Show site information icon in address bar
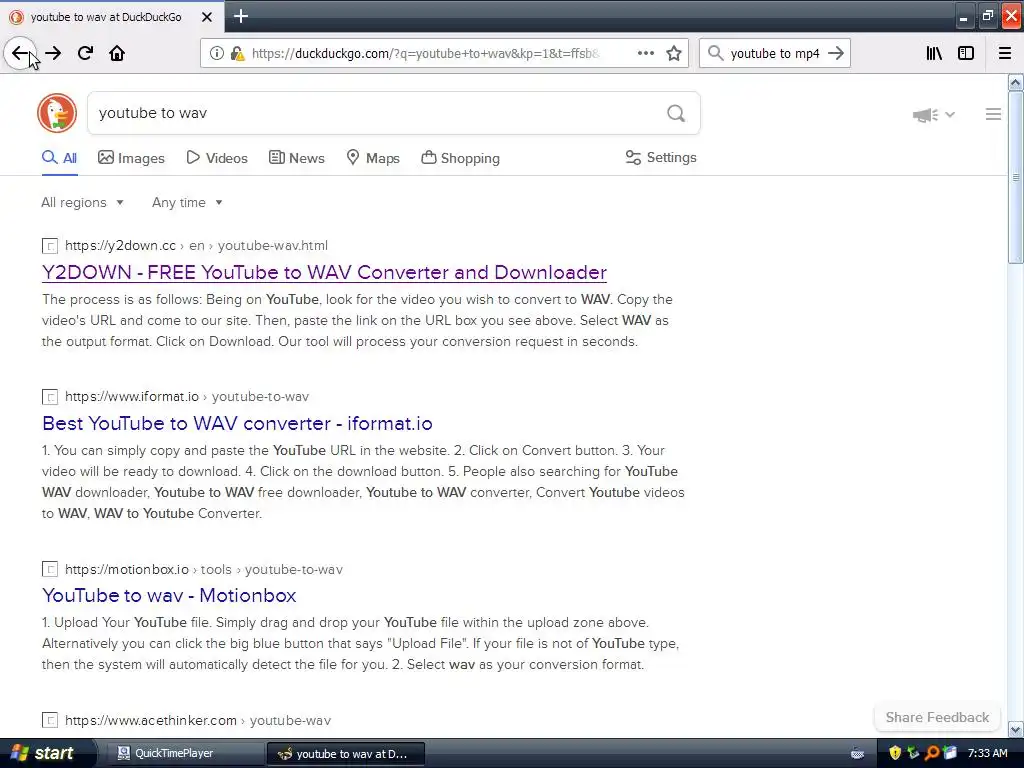 click(216, 53)
